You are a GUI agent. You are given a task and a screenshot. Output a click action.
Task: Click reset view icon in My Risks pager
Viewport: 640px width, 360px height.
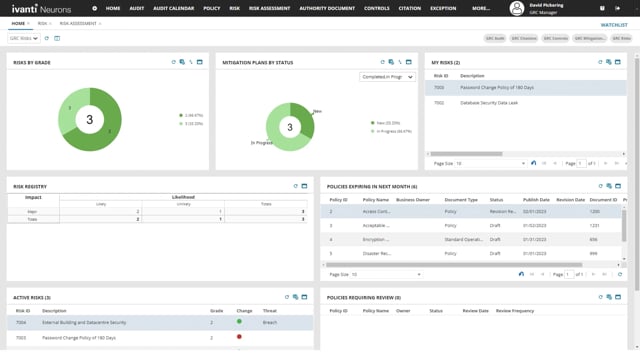(533, 163)
